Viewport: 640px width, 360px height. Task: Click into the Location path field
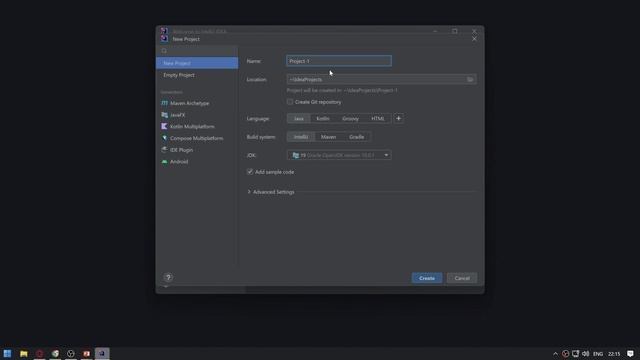pos(376,79)
